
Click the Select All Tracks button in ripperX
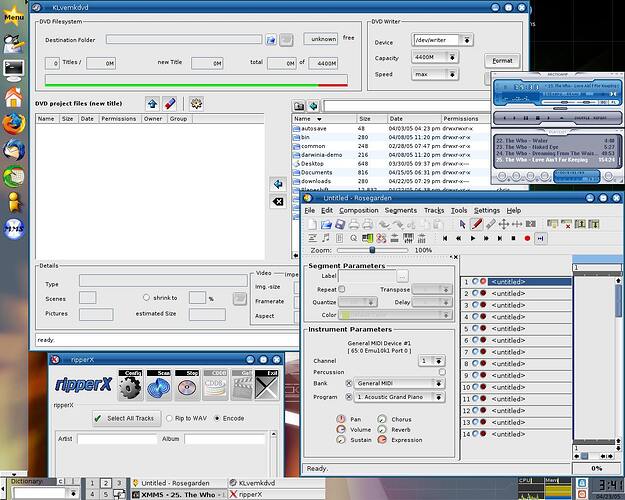(x=127, y=418)
